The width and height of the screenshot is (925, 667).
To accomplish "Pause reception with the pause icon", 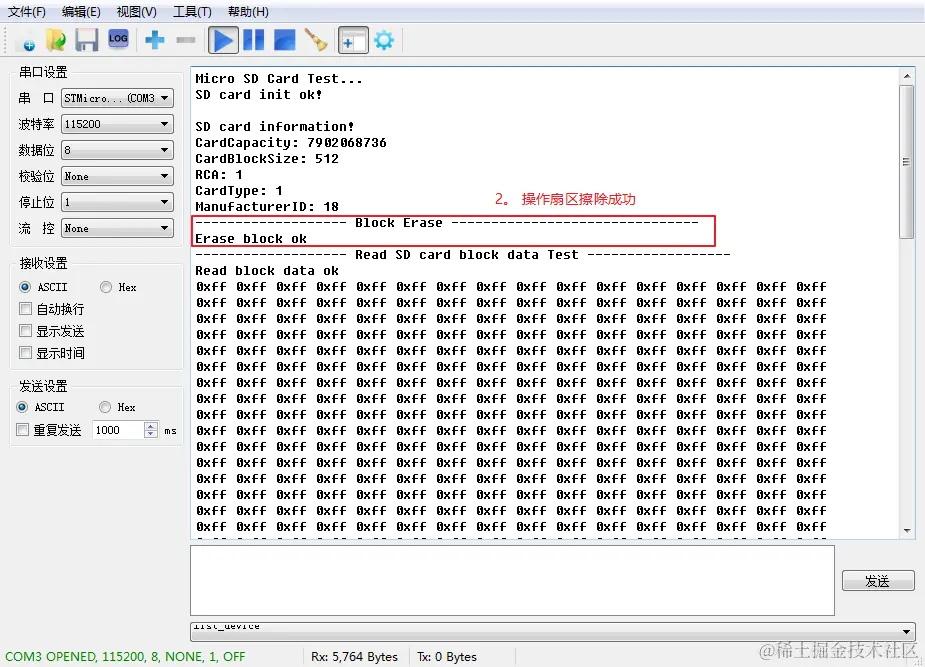I will [x=254, y=40].
